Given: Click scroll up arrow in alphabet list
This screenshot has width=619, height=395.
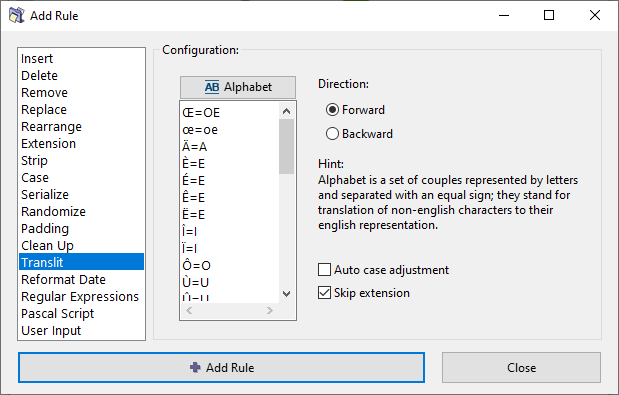Looking at the screenshot, I should (x=287, y=111).
